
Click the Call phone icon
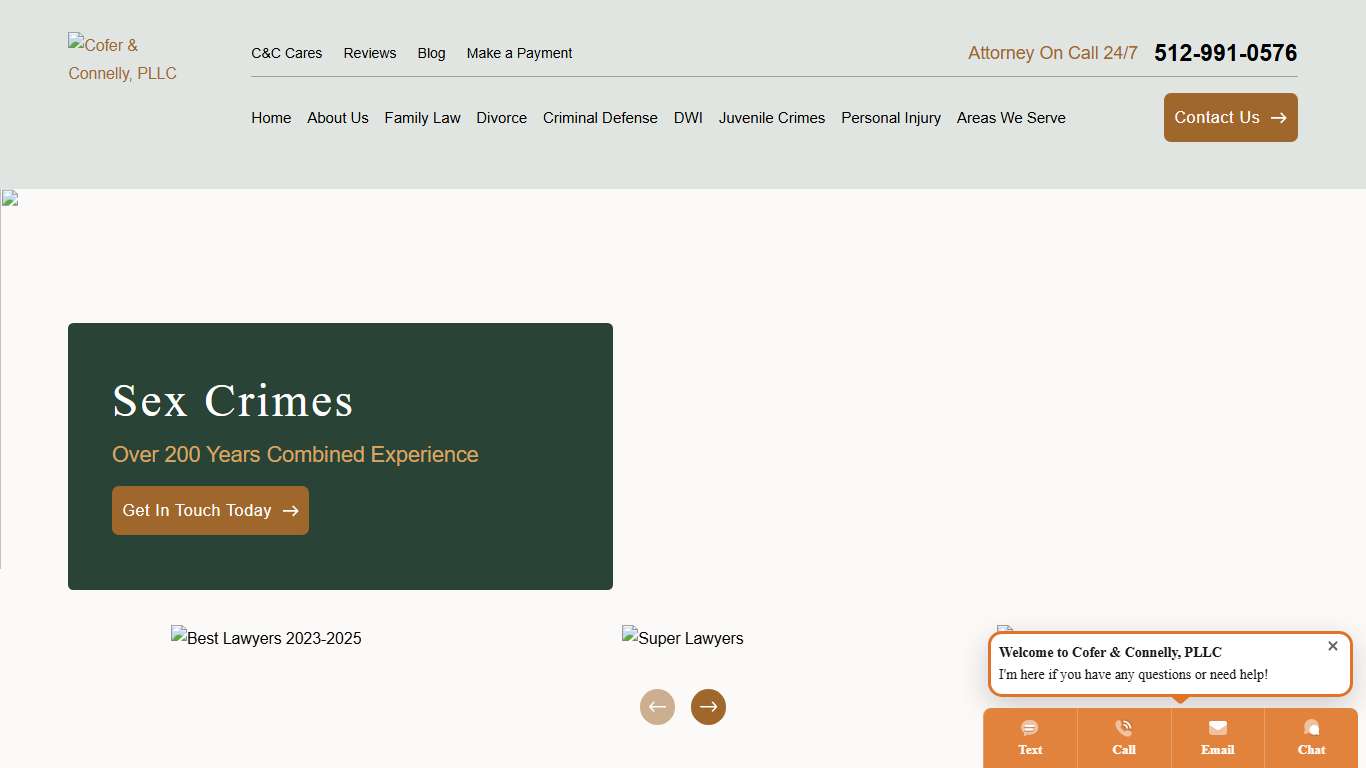[1124, 728]
